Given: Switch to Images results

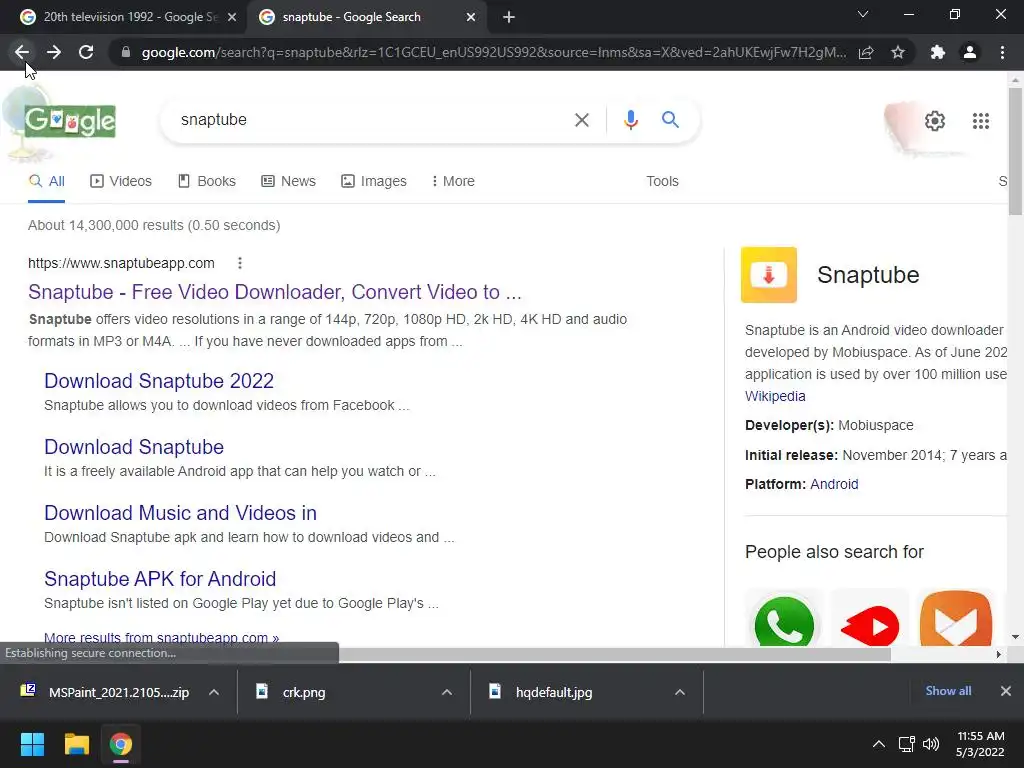Looking at the screenshot, I should pyautogui.click(x=374, y=182).
